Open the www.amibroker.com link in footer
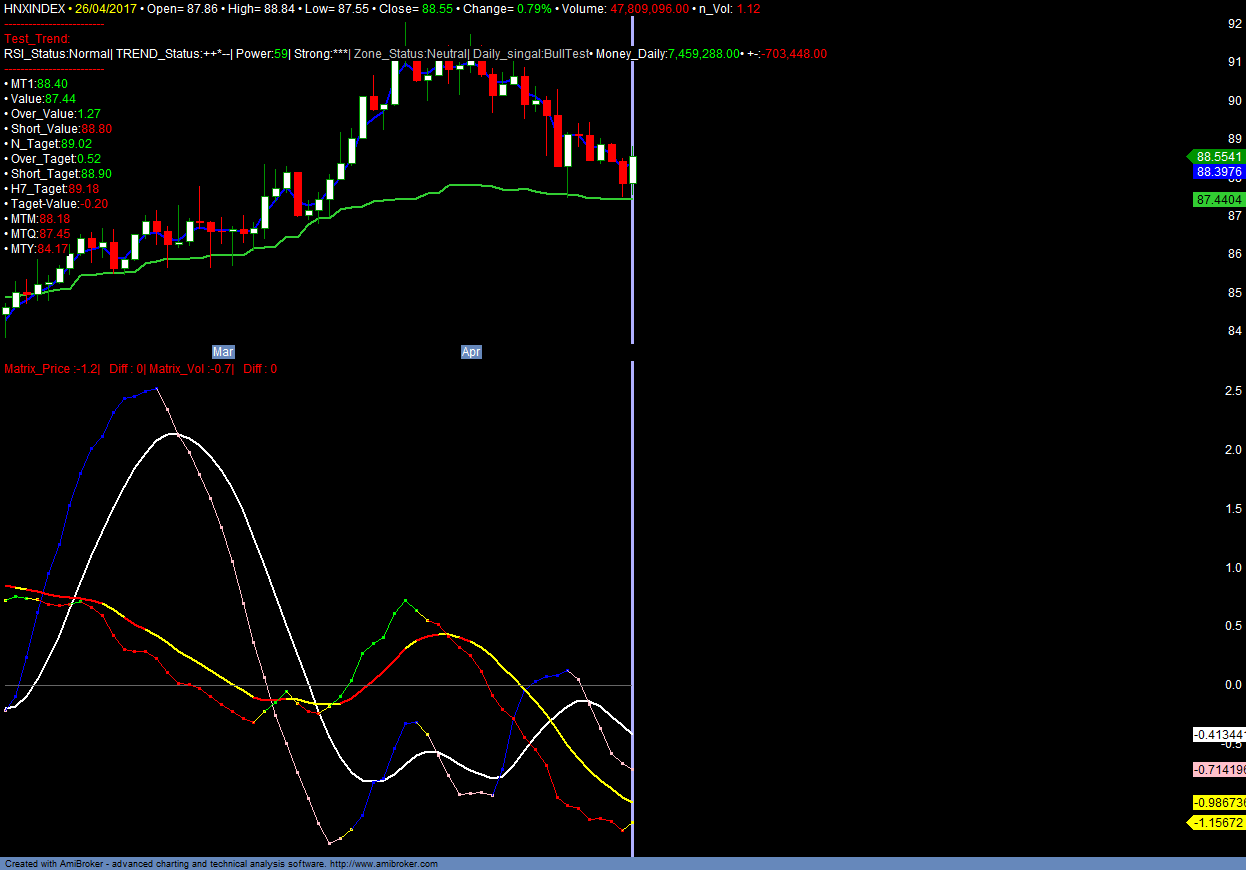Viewport: 1246px width, 870px height. click(384, 864)
